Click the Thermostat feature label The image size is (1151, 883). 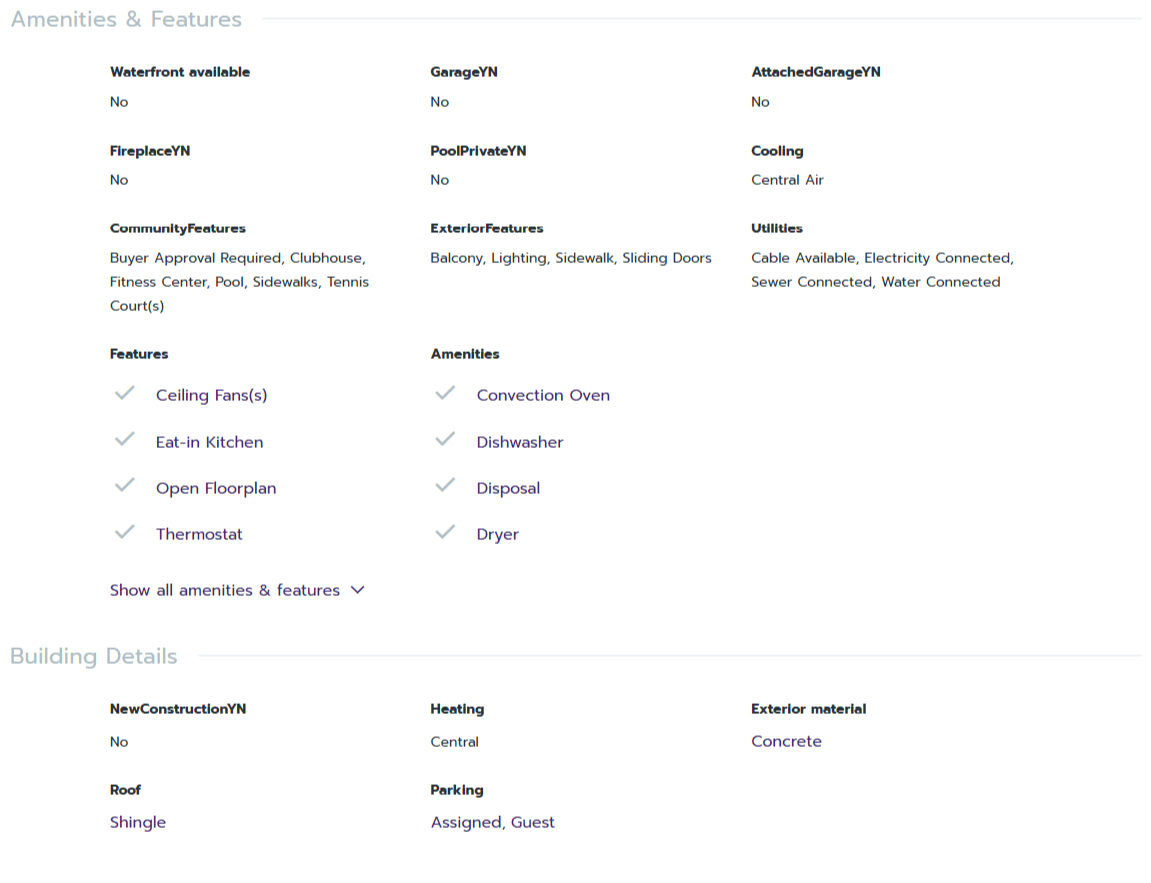(199, 534)
